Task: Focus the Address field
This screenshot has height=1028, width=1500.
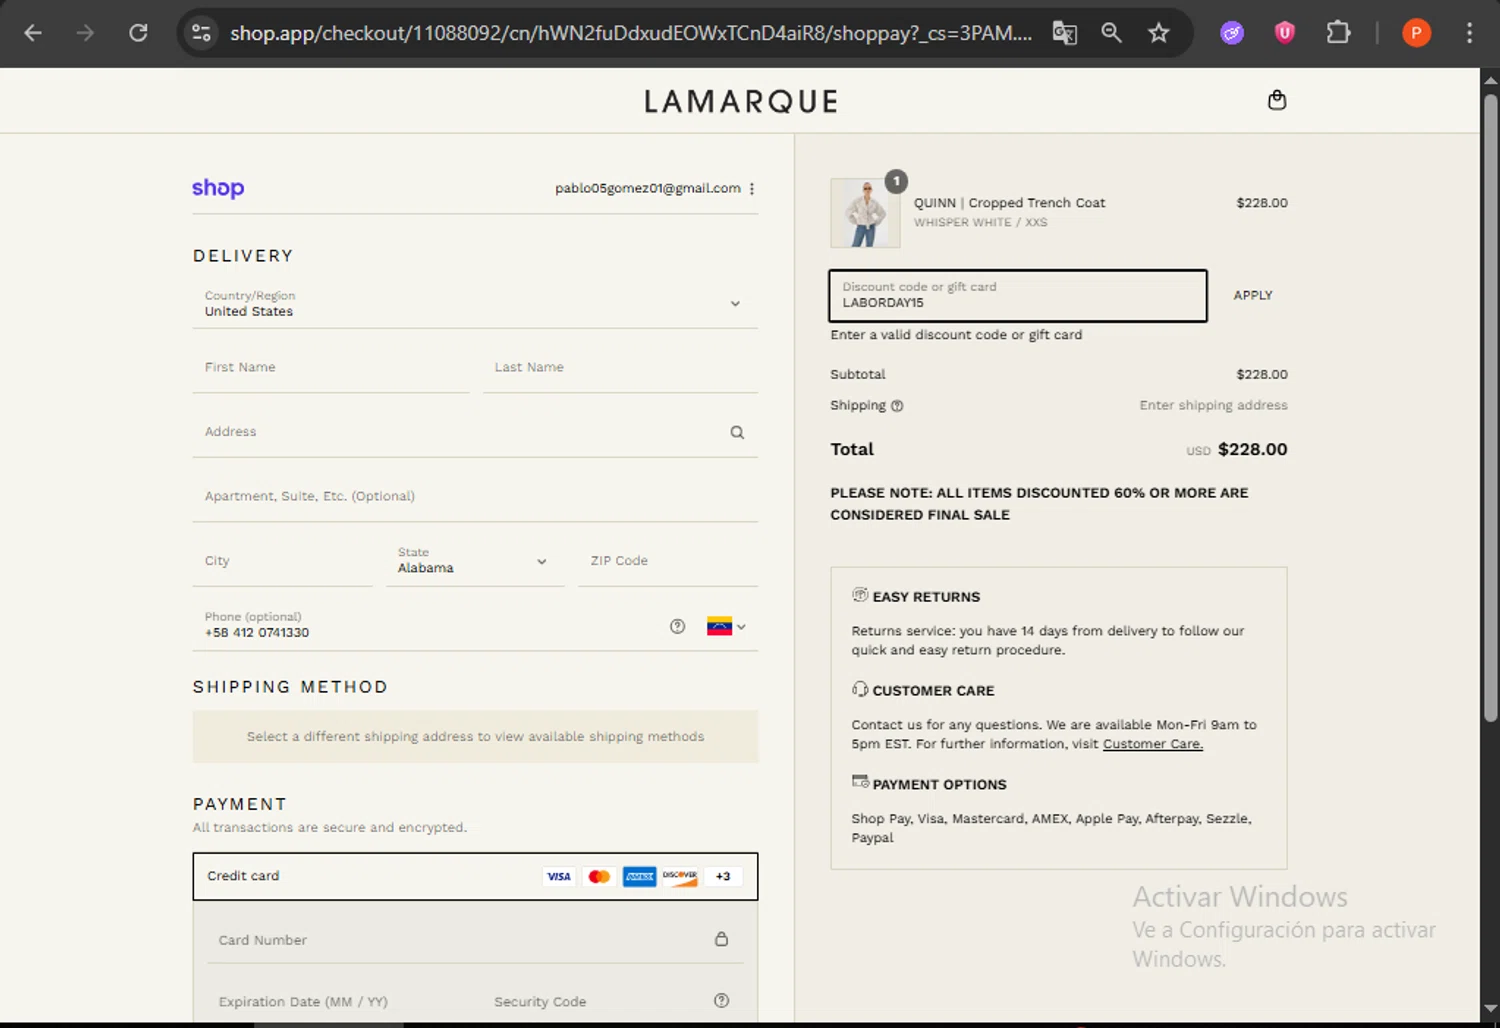Action: click(x=475, y=432)
